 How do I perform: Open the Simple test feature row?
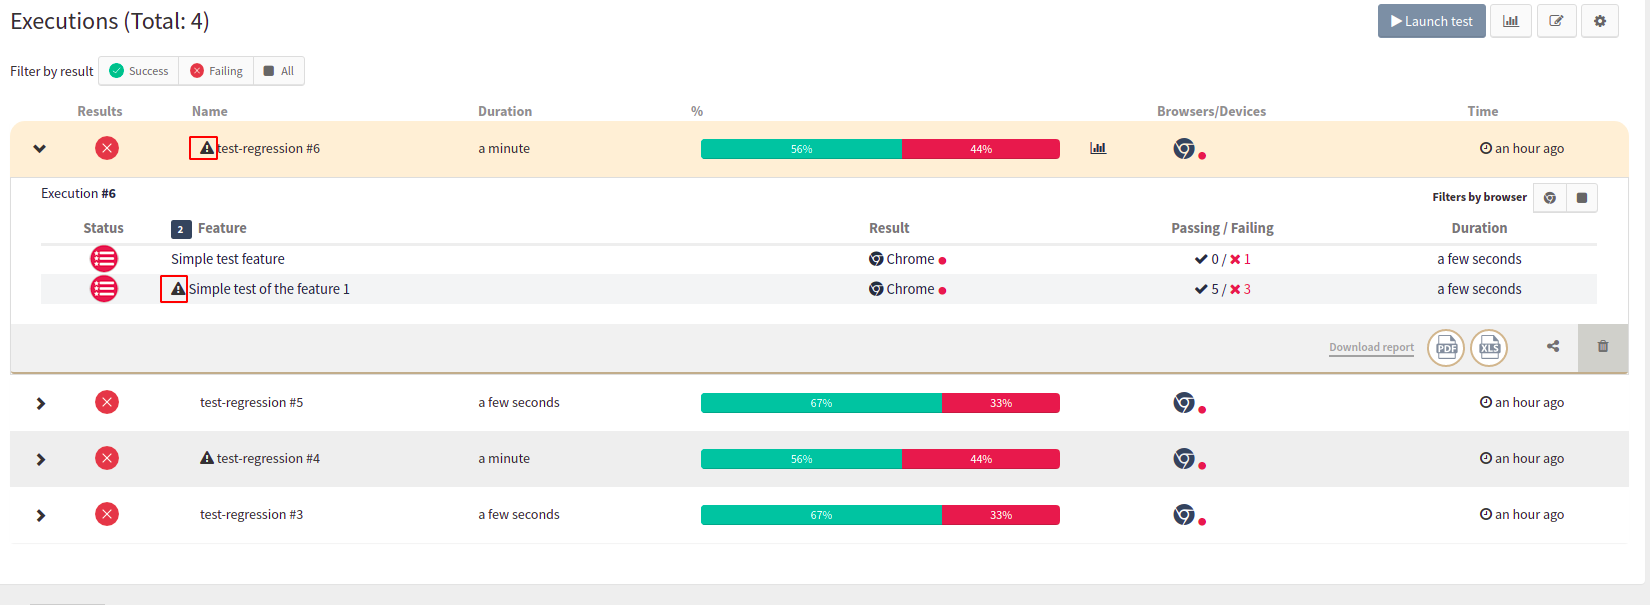818,259
